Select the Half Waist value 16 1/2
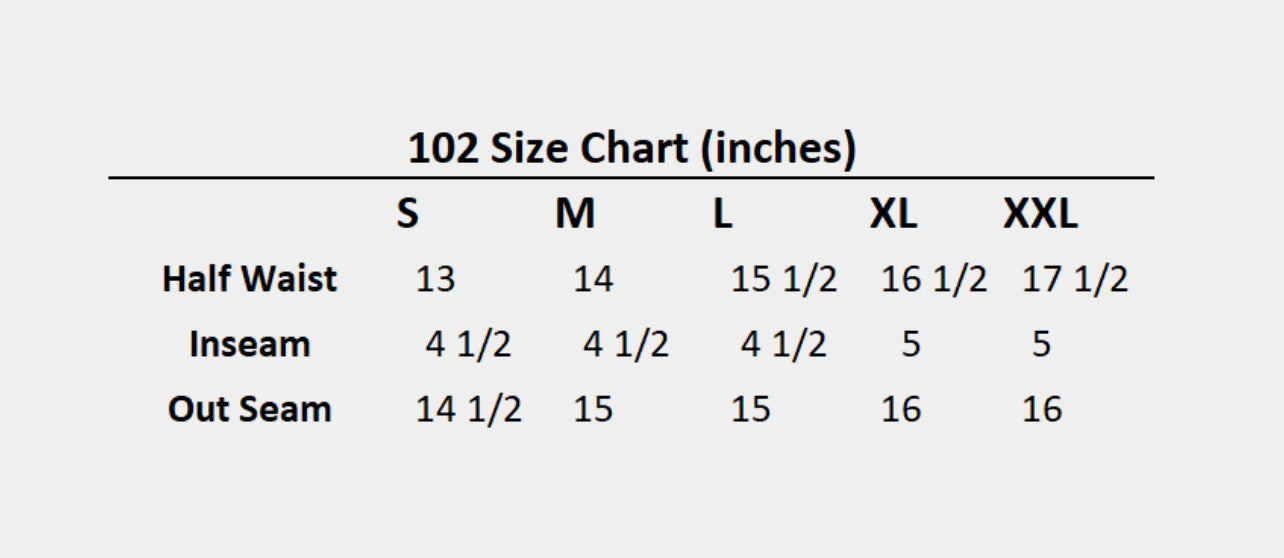This screenshot has height=558, width=1284. point(934,279)
